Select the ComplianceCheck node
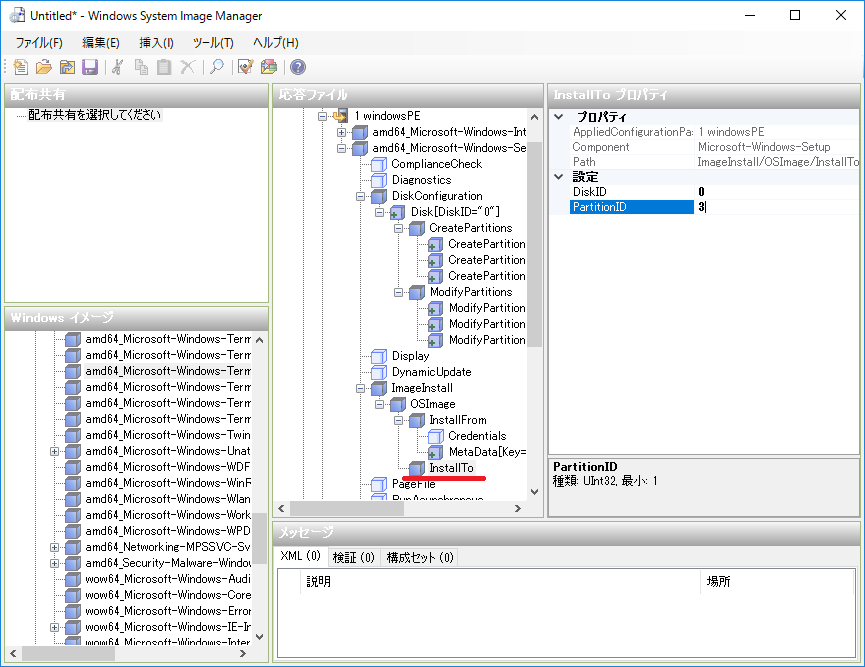This screenshot has height=667, width=865. tap(436, 164)
